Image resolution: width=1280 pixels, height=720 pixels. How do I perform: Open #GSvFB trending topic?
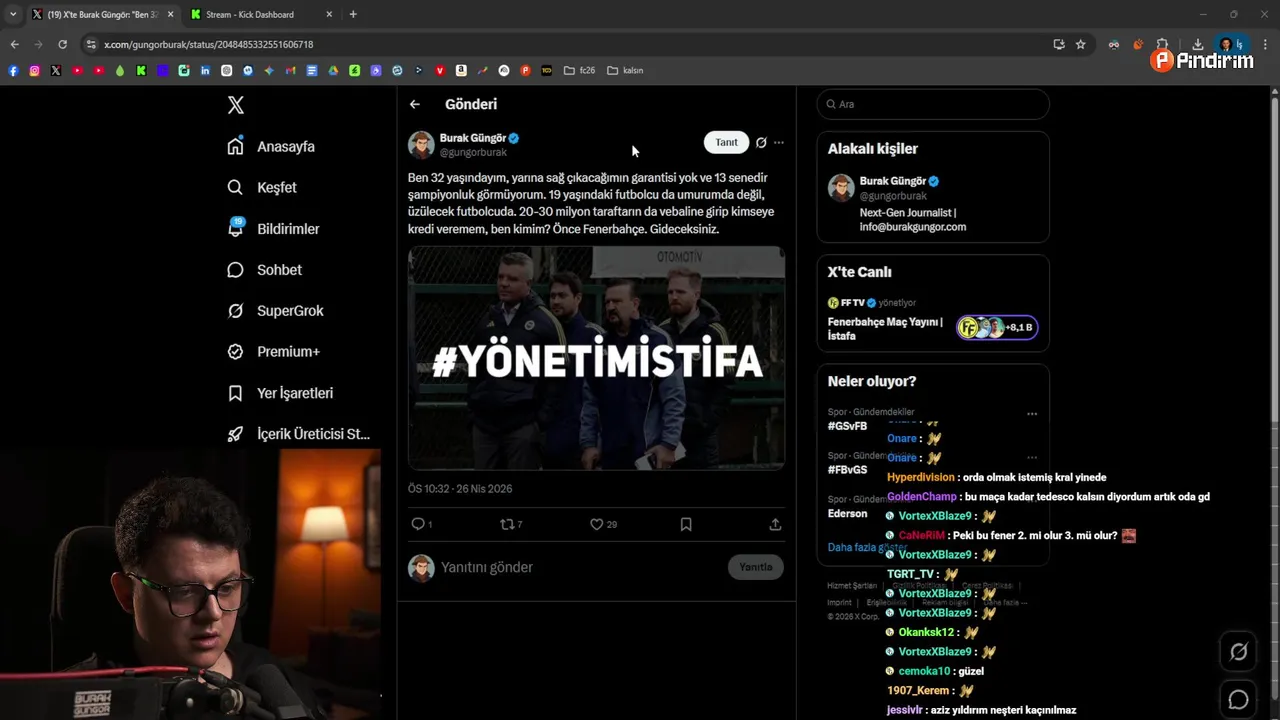(848, 426)
